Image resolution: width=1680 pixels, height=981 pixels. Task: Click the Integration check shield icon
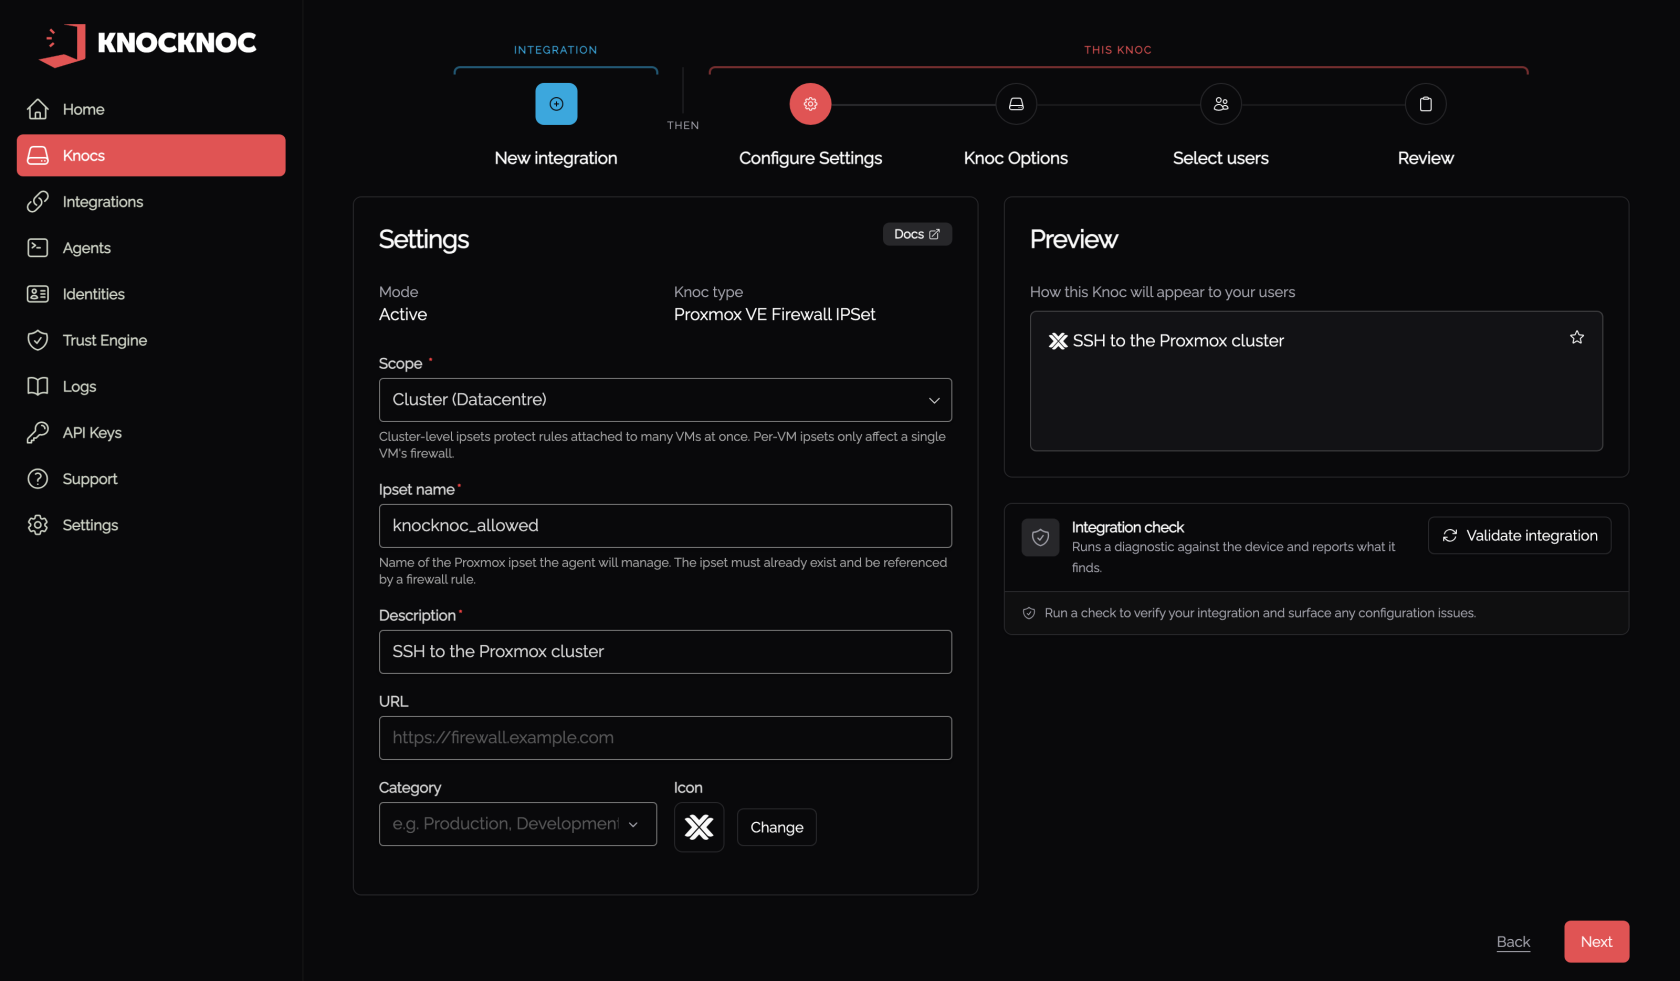(1040, 537)
